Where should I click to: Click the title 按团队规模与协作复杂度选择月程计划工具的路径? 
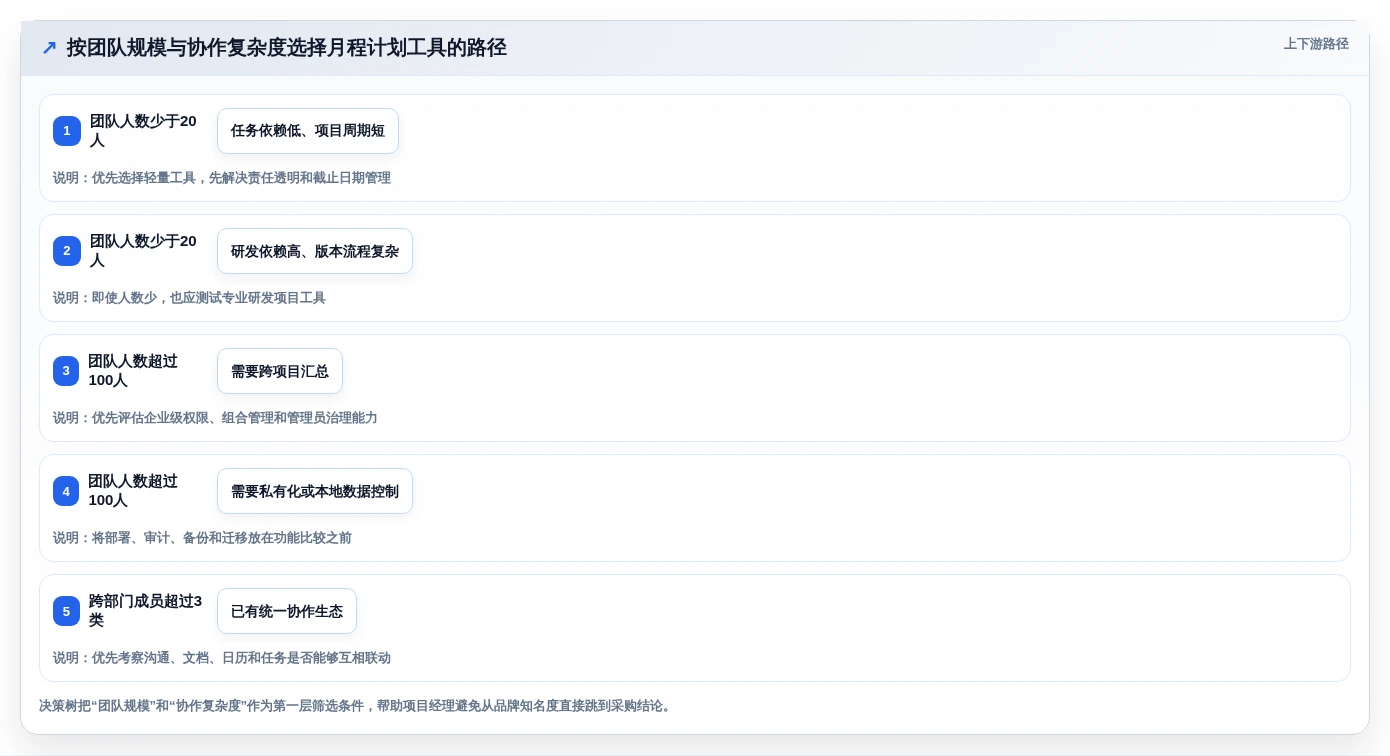287,48
